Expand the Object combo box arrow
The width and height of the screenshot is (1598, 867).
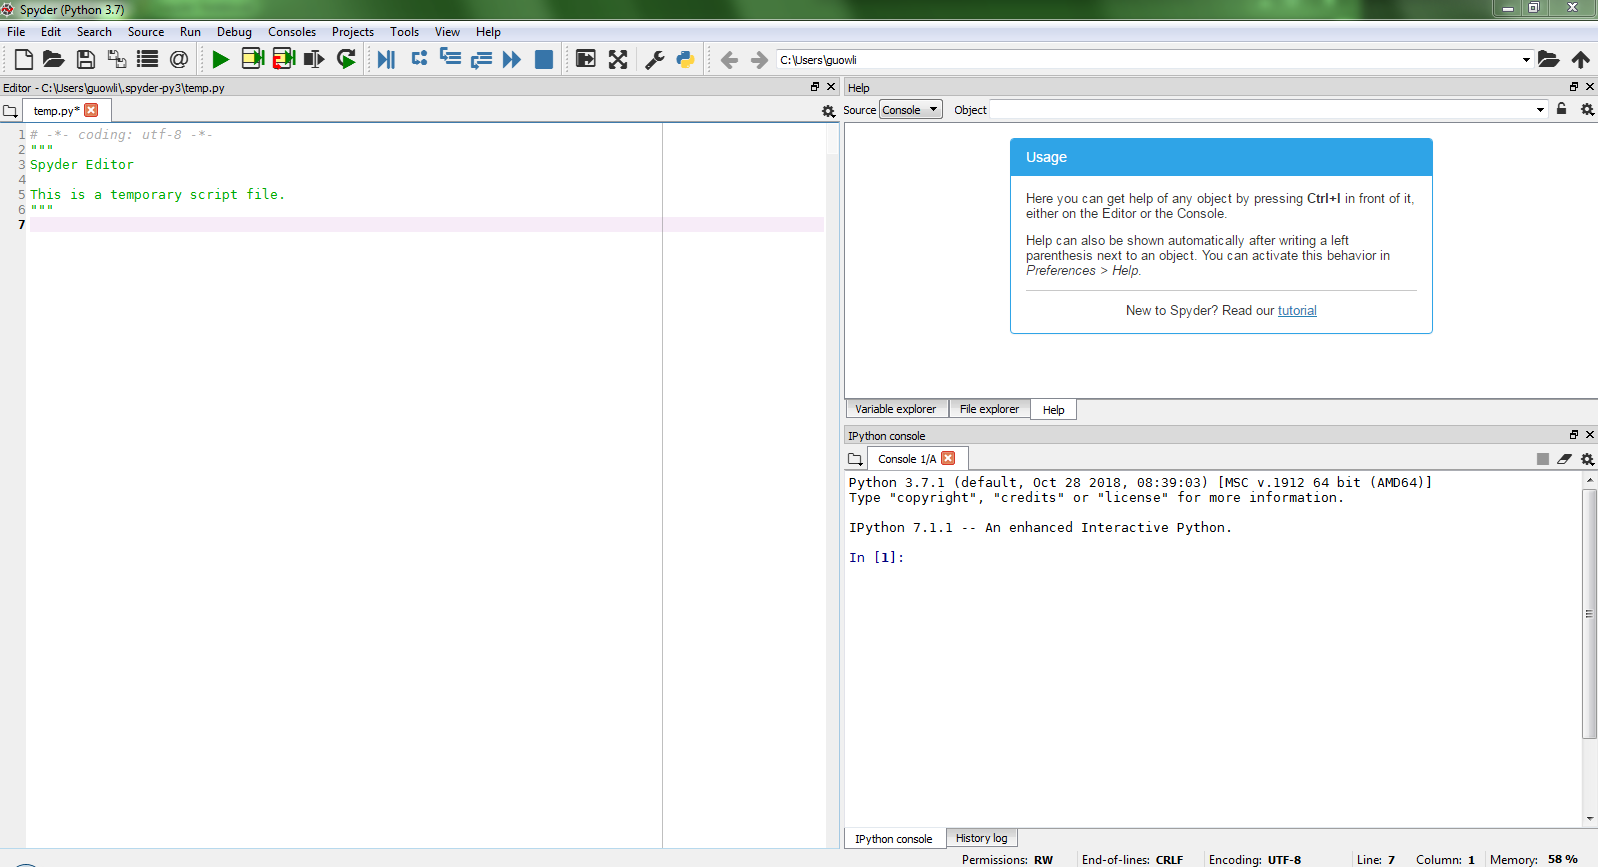click(x=1540, y=110)
